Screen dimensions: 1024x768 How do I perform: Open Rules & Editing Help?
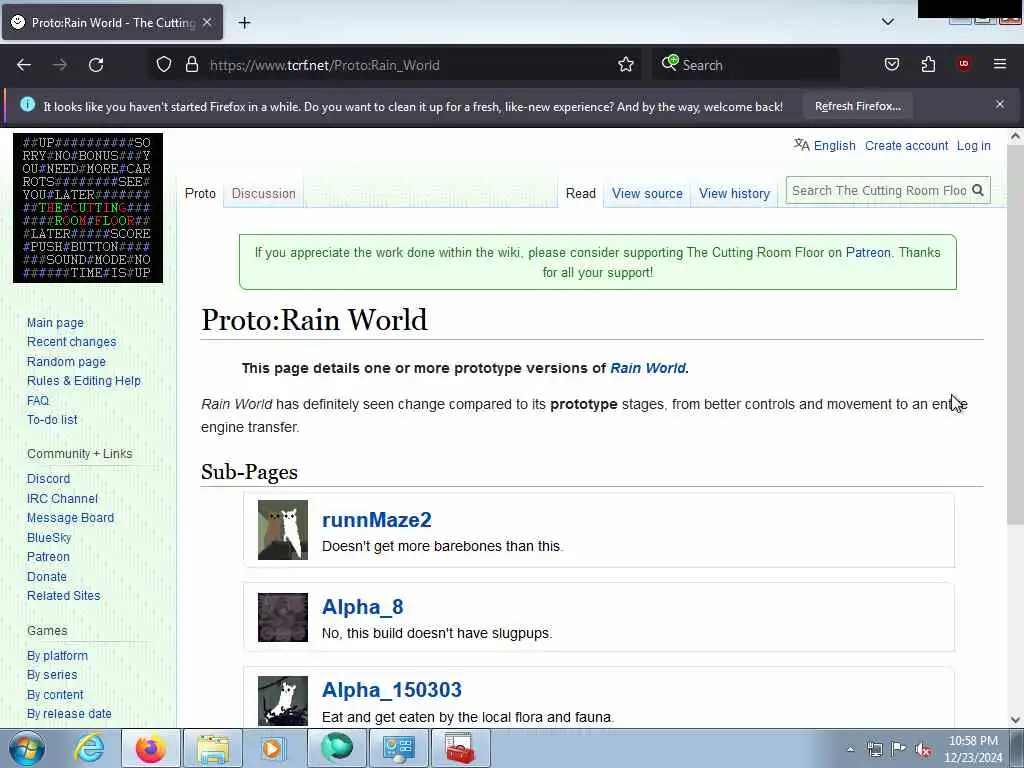point(84,381)
